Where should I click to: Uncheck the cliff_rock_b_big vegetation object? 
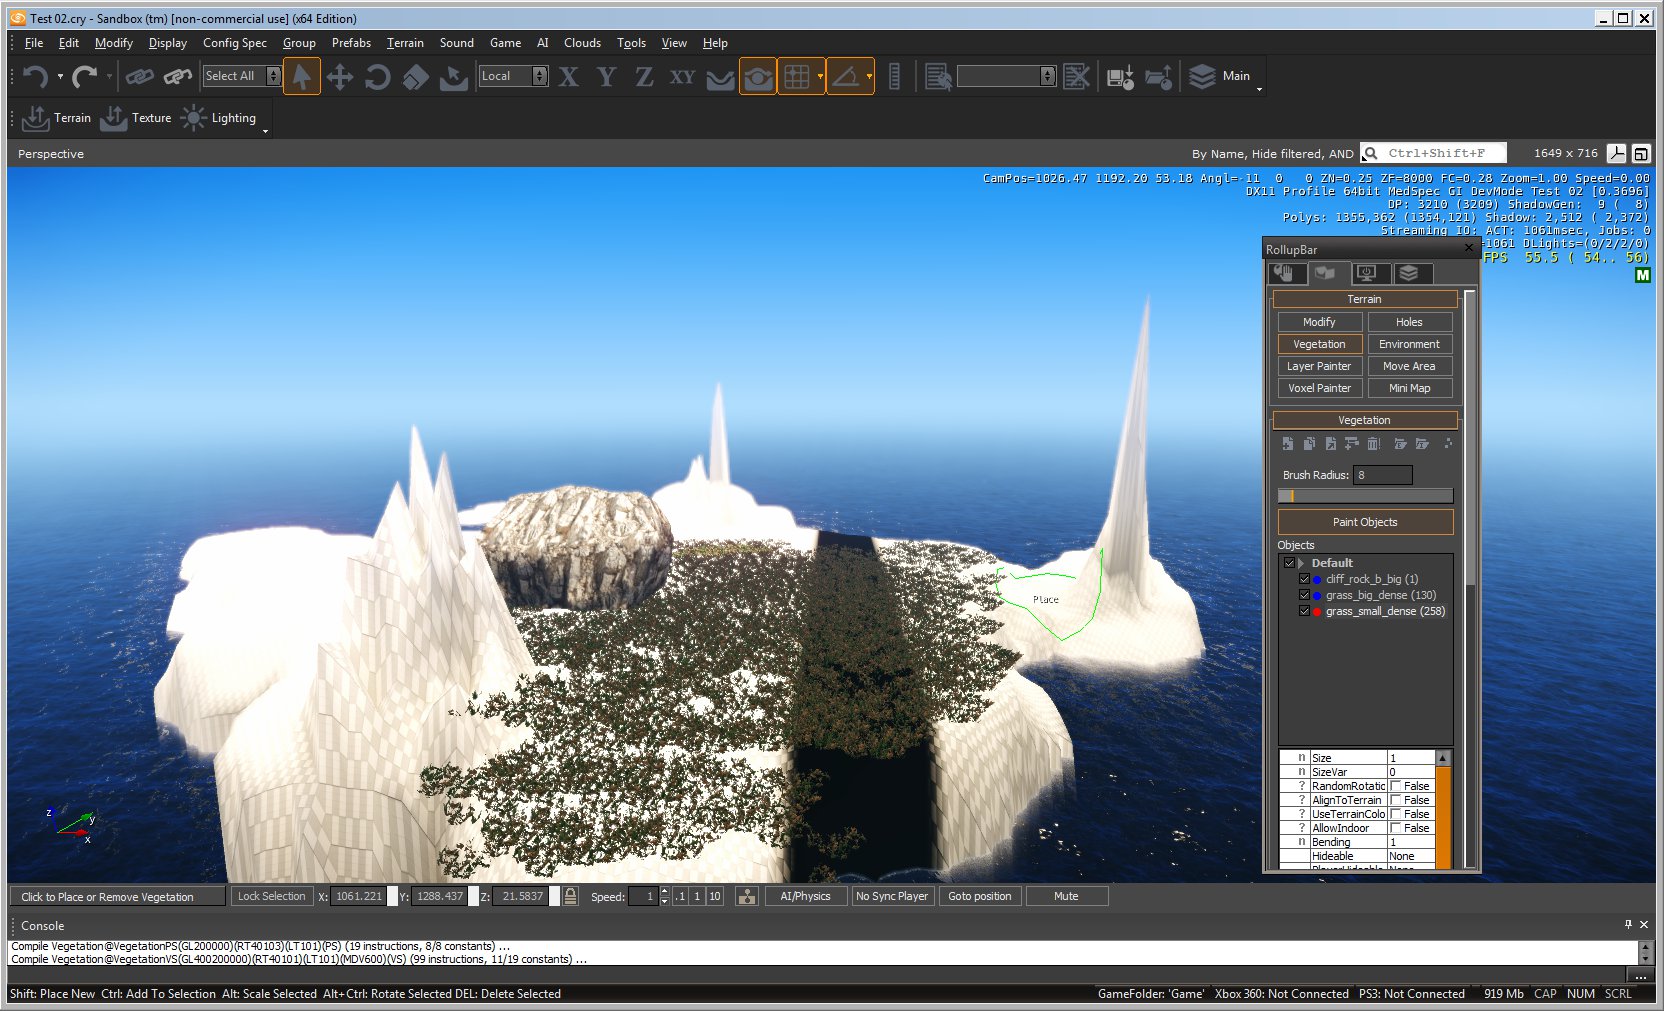[1304, 579]
